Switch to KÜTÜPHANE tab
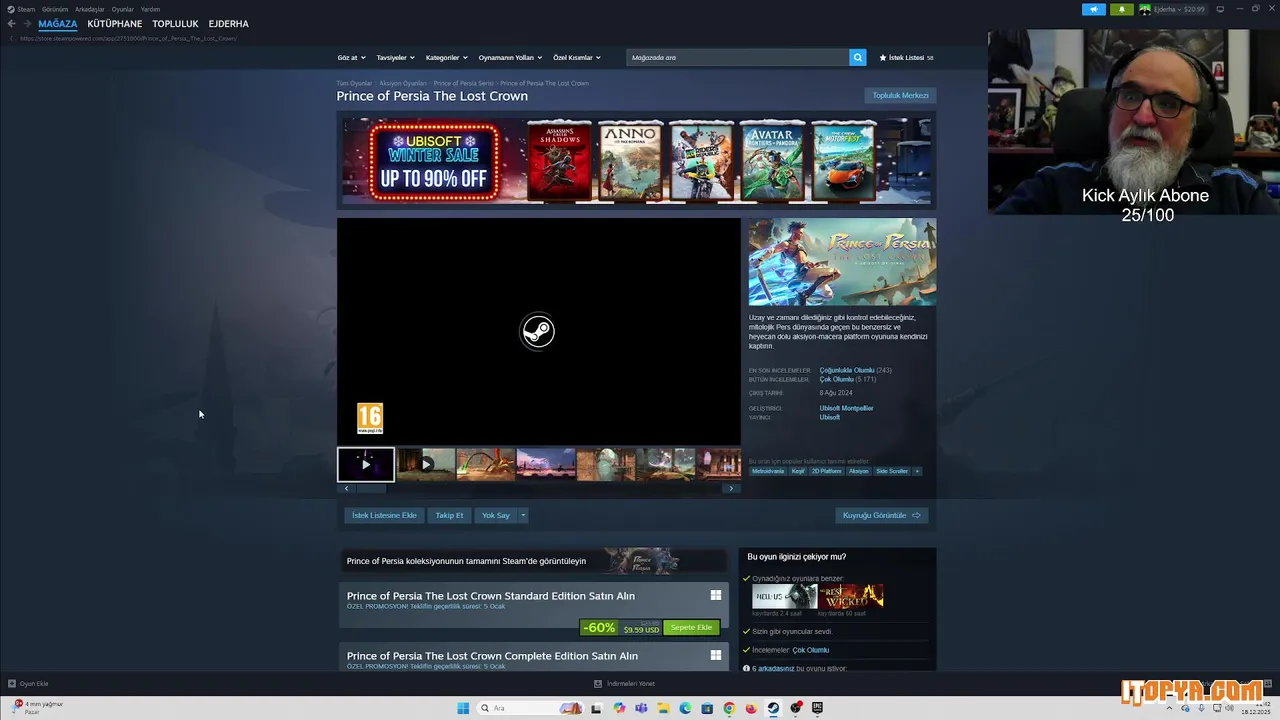Screen dimensions: 1280x720 tap(115, 24)
